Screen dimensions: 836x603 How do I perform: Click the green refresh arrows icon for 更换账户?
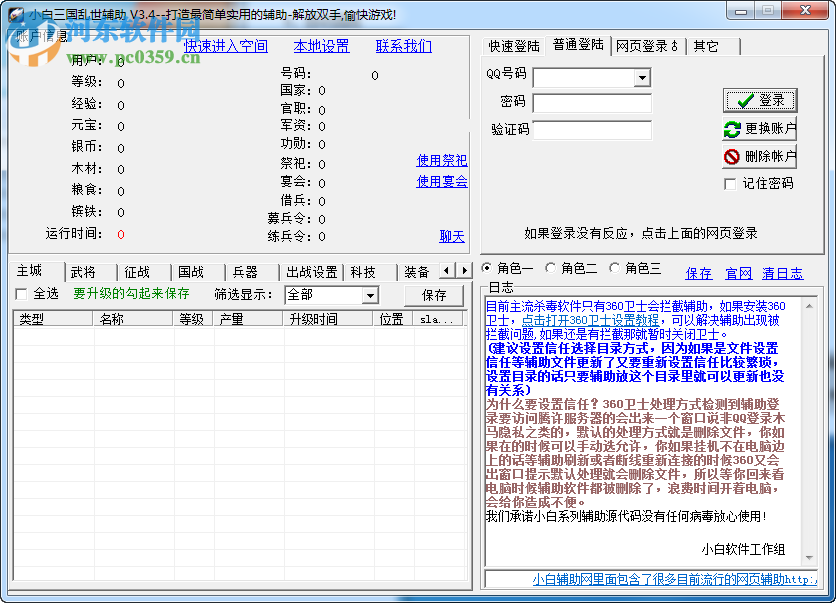coord(732,128)
